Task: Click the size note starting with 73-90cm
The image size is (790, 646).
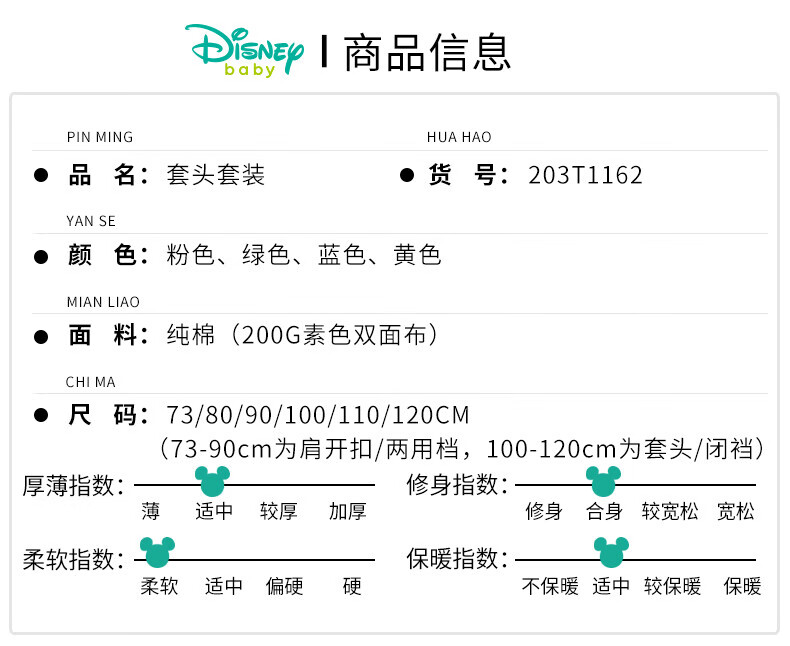Action: (463, 448)
